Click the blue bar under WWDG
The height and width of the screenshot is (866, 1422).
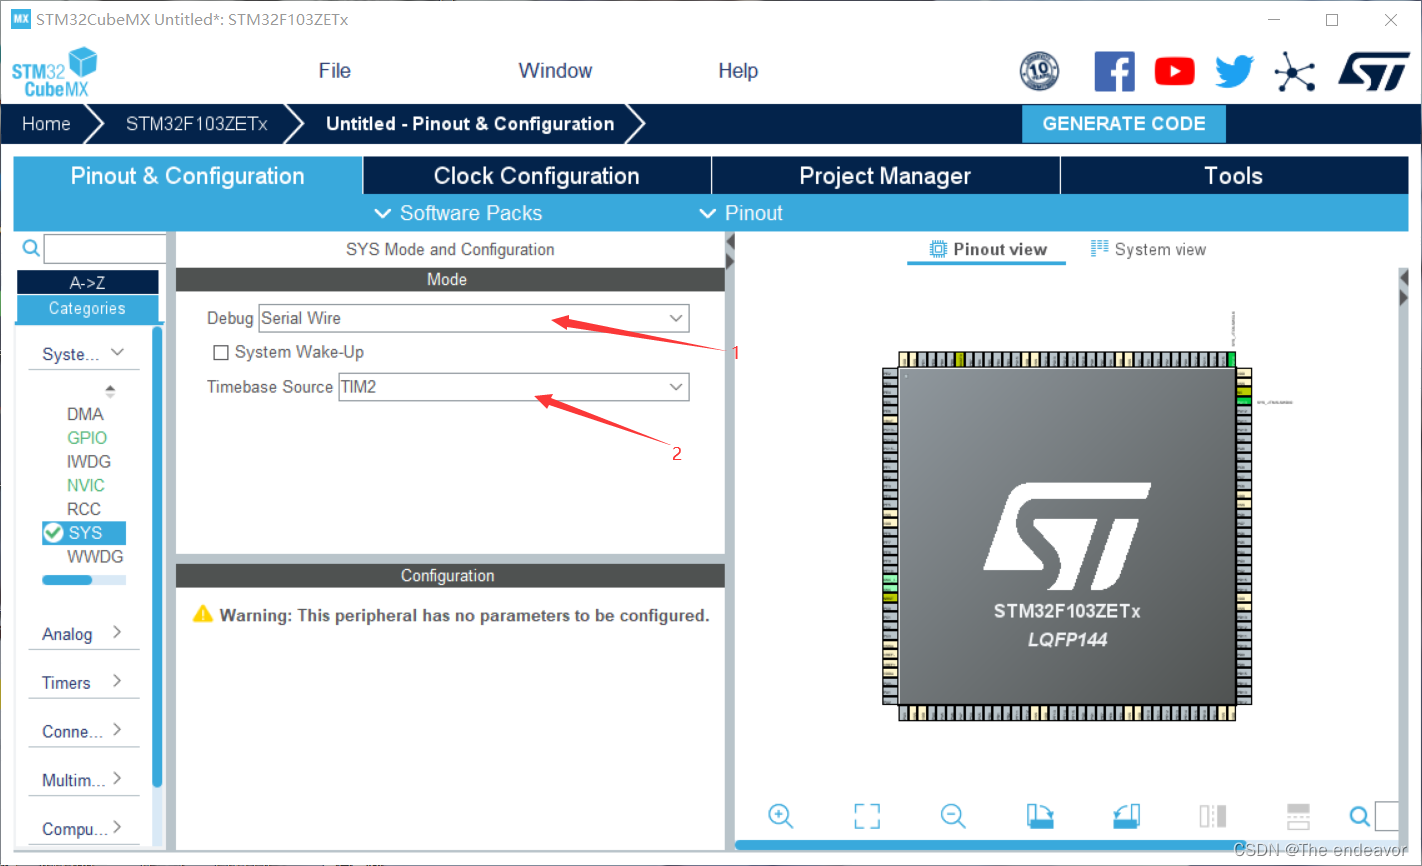pos(67,580)
